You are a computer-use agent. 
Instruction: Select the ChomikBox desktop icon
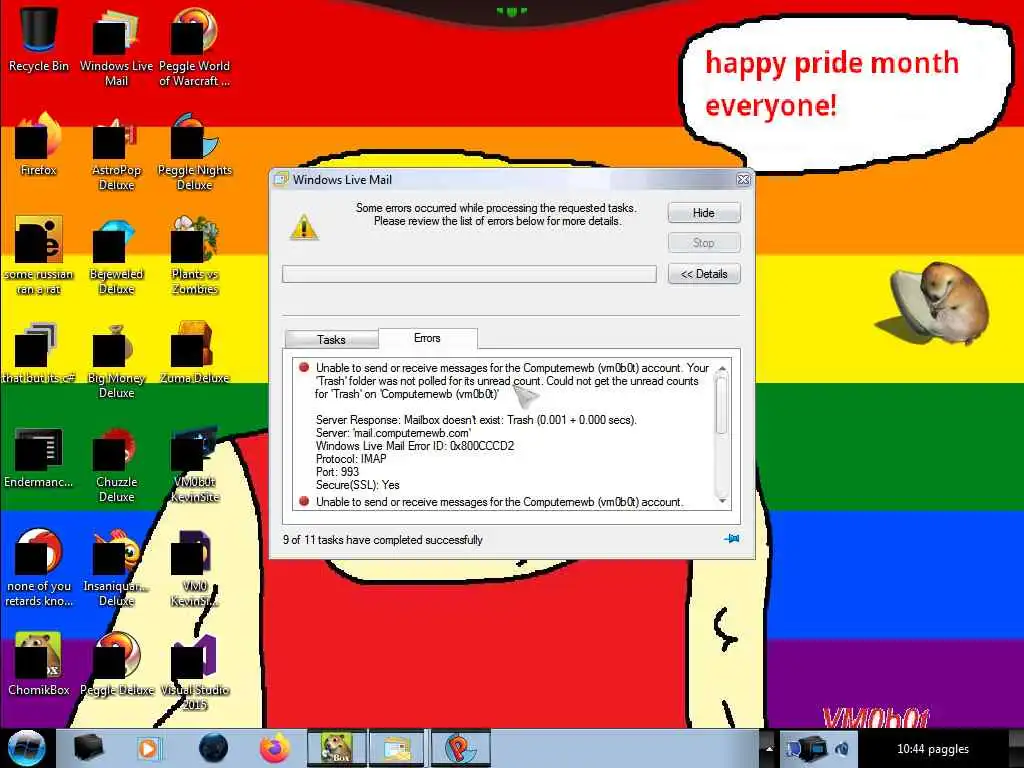pos(39,665)
